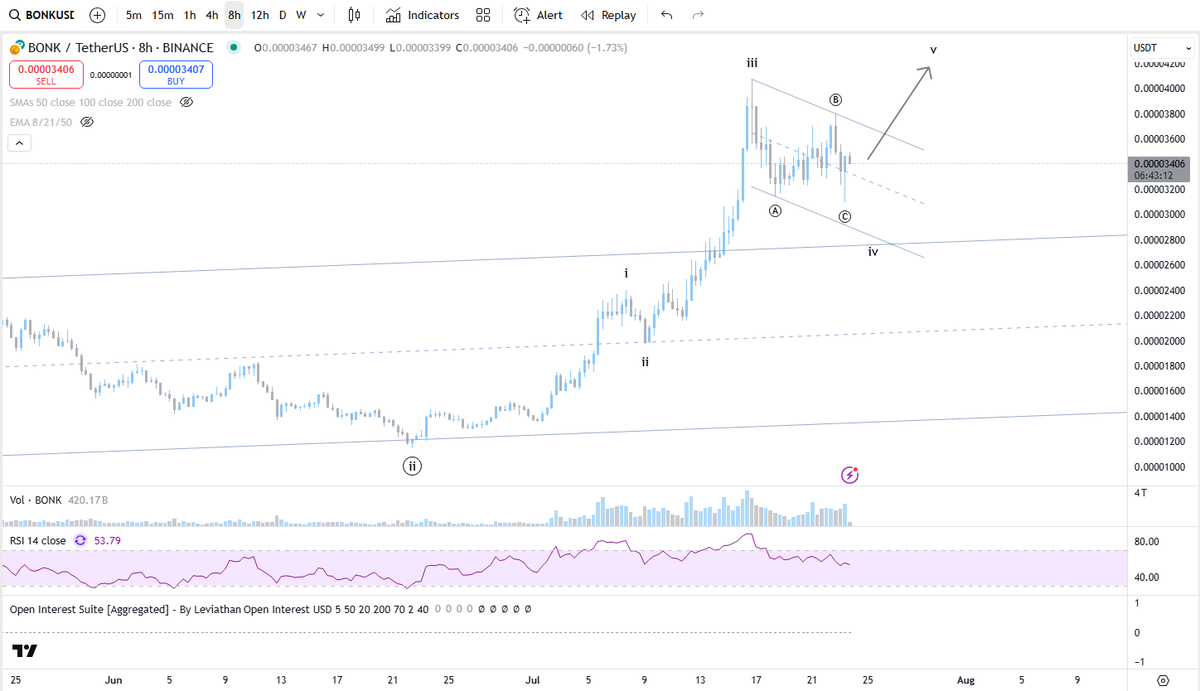Screen dimensions: 1200x691
Task: Undo the last chart action
Action: click(667, 15)
